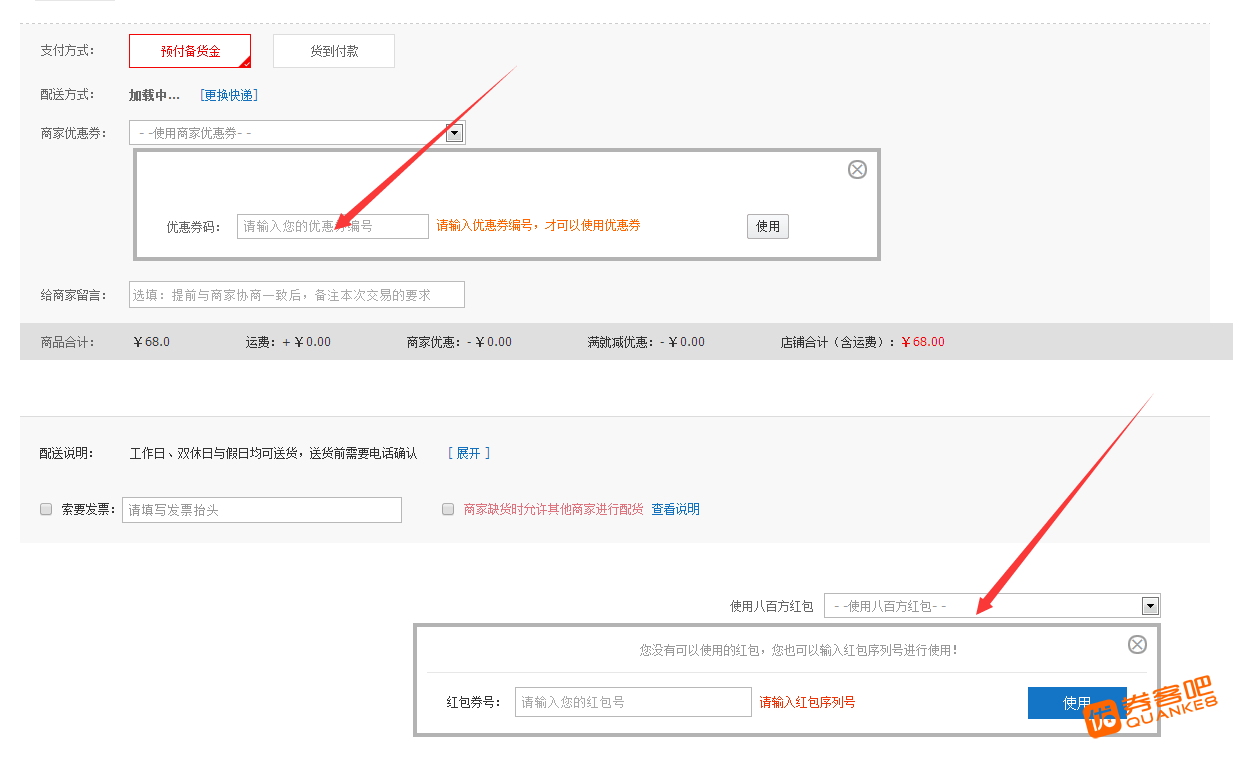Click arrow button on 使用商家优惠券 dropdown
The image size is (1233, 758).
click(x=454, y=132)
